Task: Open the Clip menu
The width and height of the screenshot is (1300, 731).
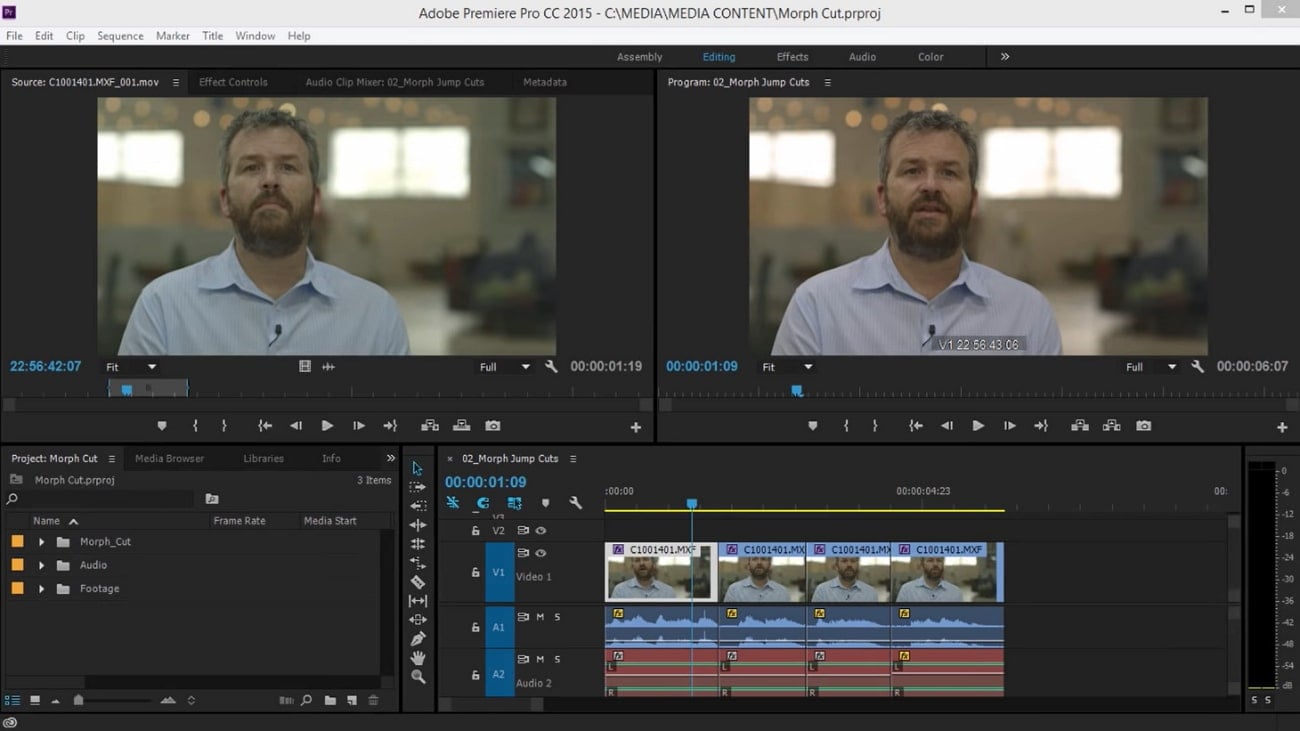Action: point(75,36)
